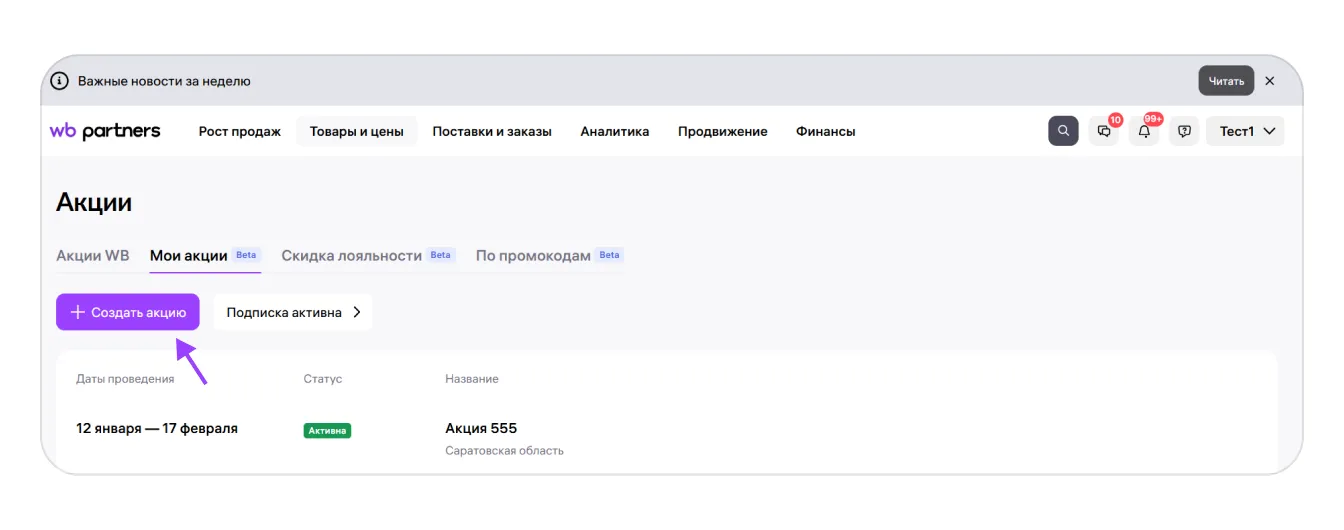The height and width of the screenshot is (530, 1344).
Task: Close the weekly news banner
Action: point(1270,81)
